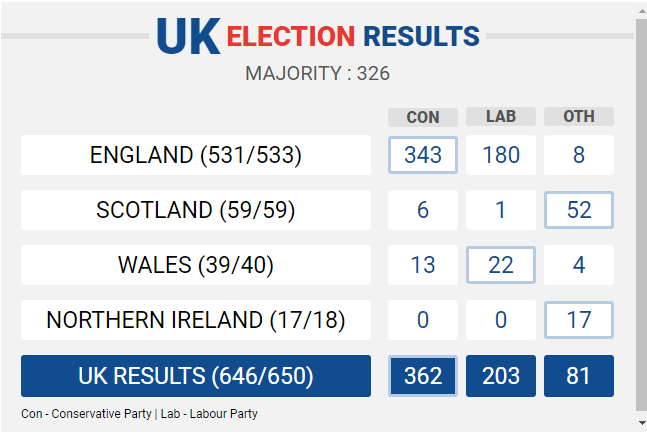Click England's Others 8 seats cell
The height and width of the screenshot is (434, 647).
click(579, 155)
